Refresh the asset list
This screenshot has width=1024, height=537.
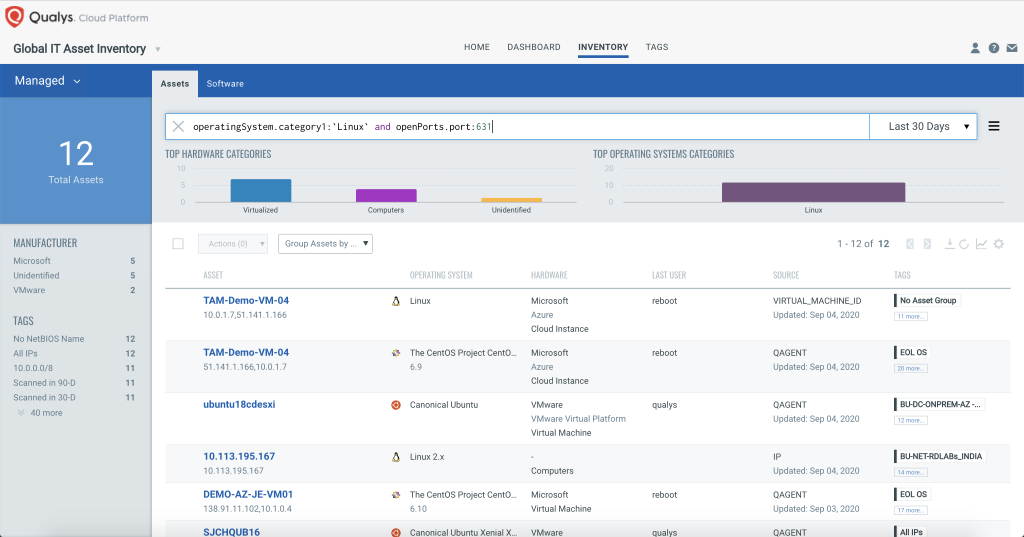pos(964,244)
